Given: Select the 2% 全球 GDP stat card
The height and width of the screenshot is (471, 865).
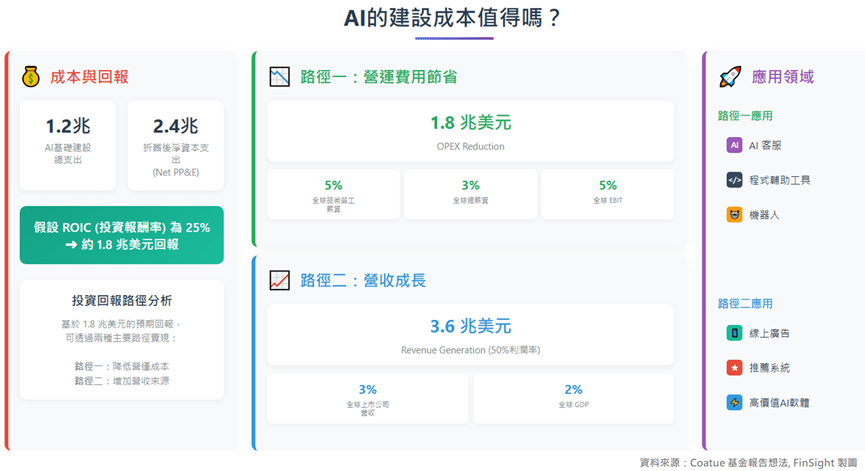Looking at the screenshot, I should tap(573, 397).
